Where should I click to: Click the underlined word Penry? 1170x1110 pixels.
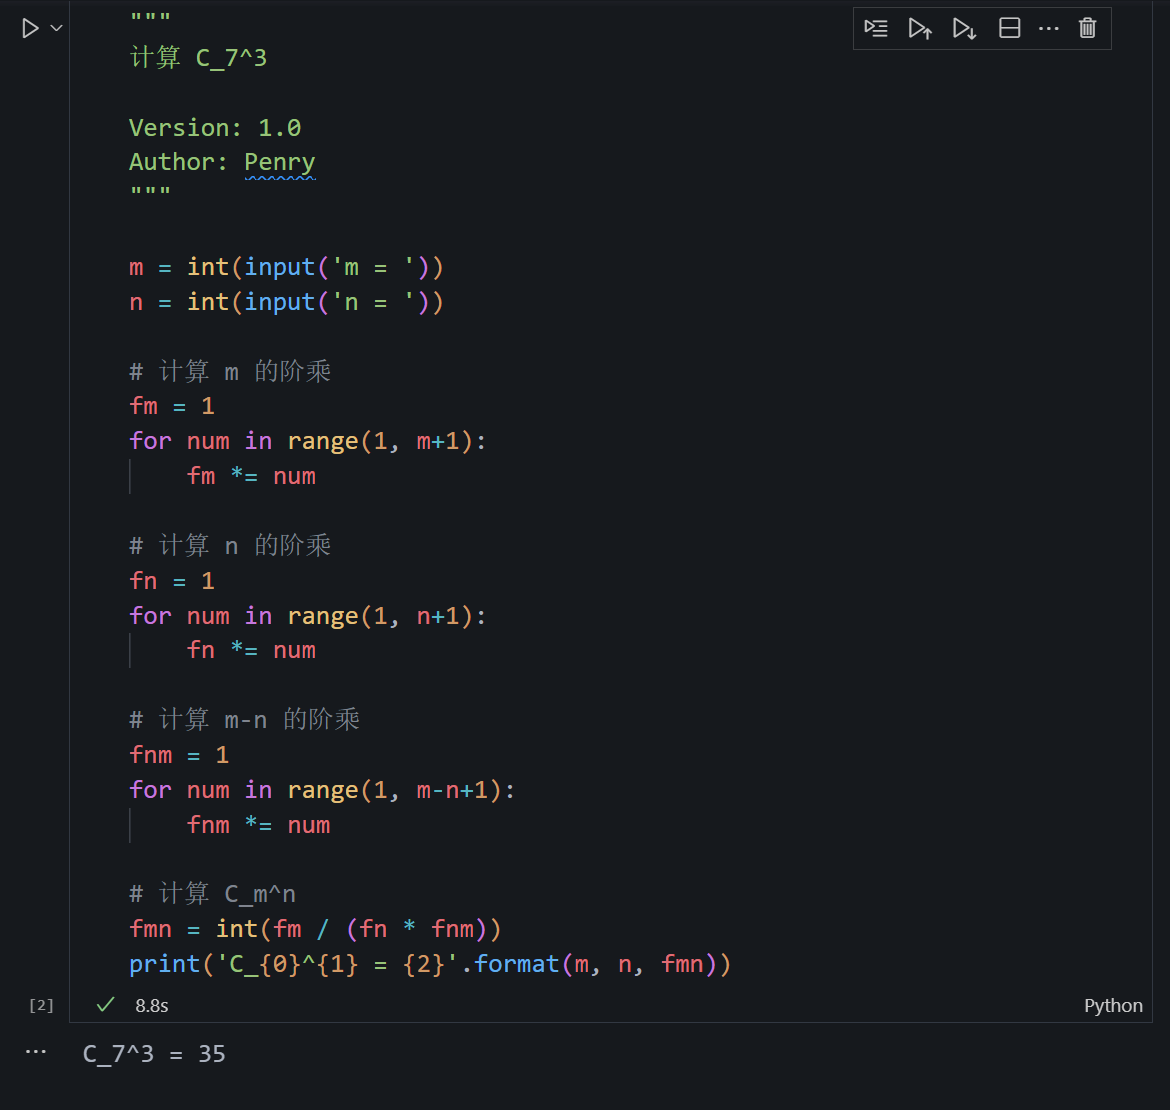pos(280,162)
